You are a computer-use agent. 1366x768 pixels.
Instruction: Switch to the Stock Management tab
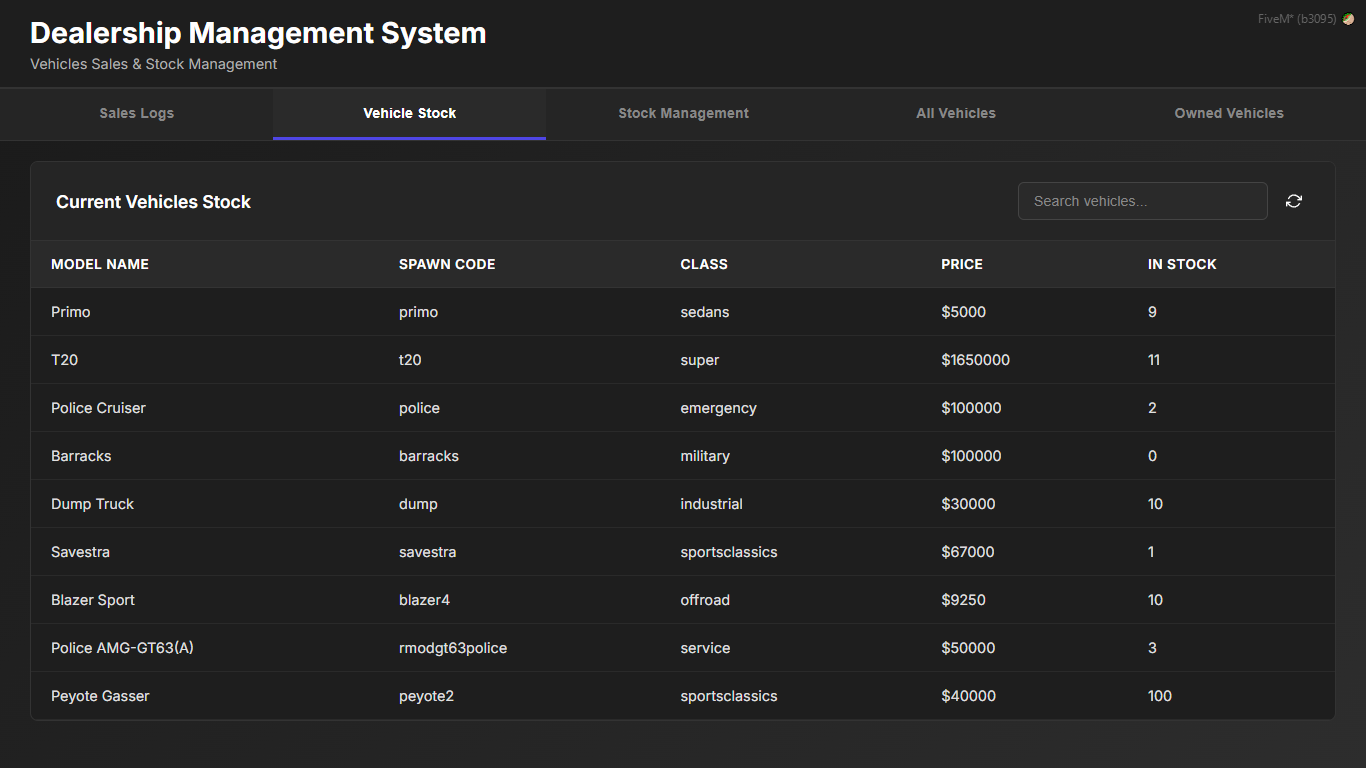(x=683, y=113)
